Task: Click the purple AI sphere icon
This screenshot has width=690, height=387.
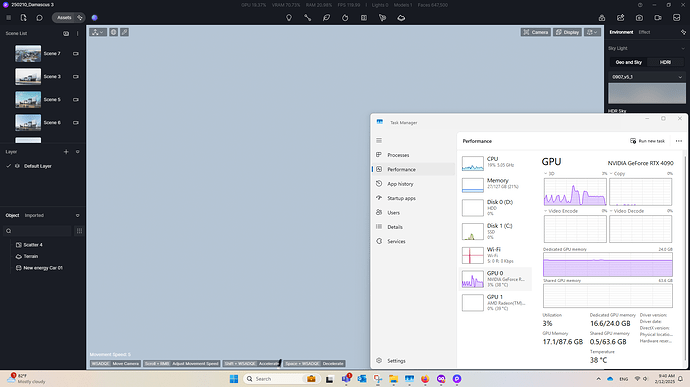Action: point(95,18)
